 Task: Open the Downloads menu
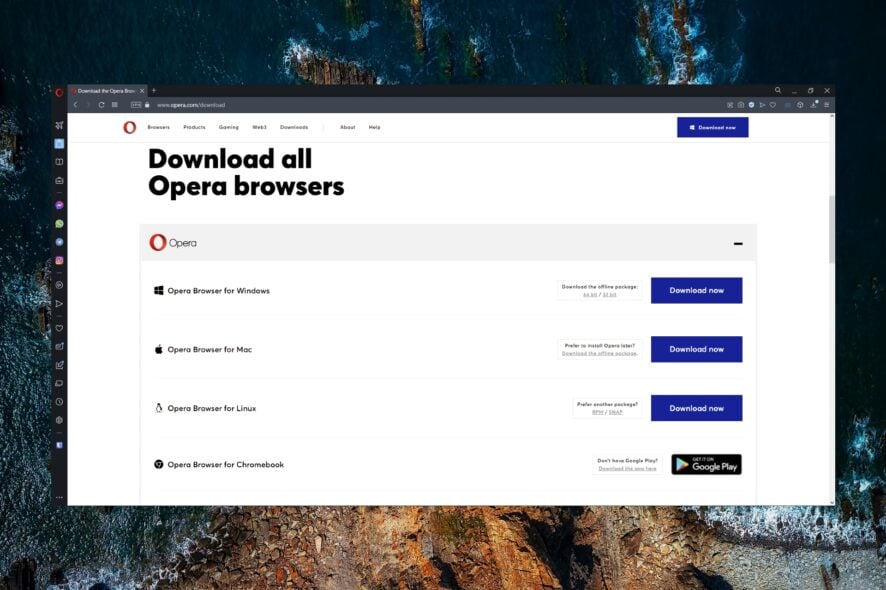[x=294, y=127]
